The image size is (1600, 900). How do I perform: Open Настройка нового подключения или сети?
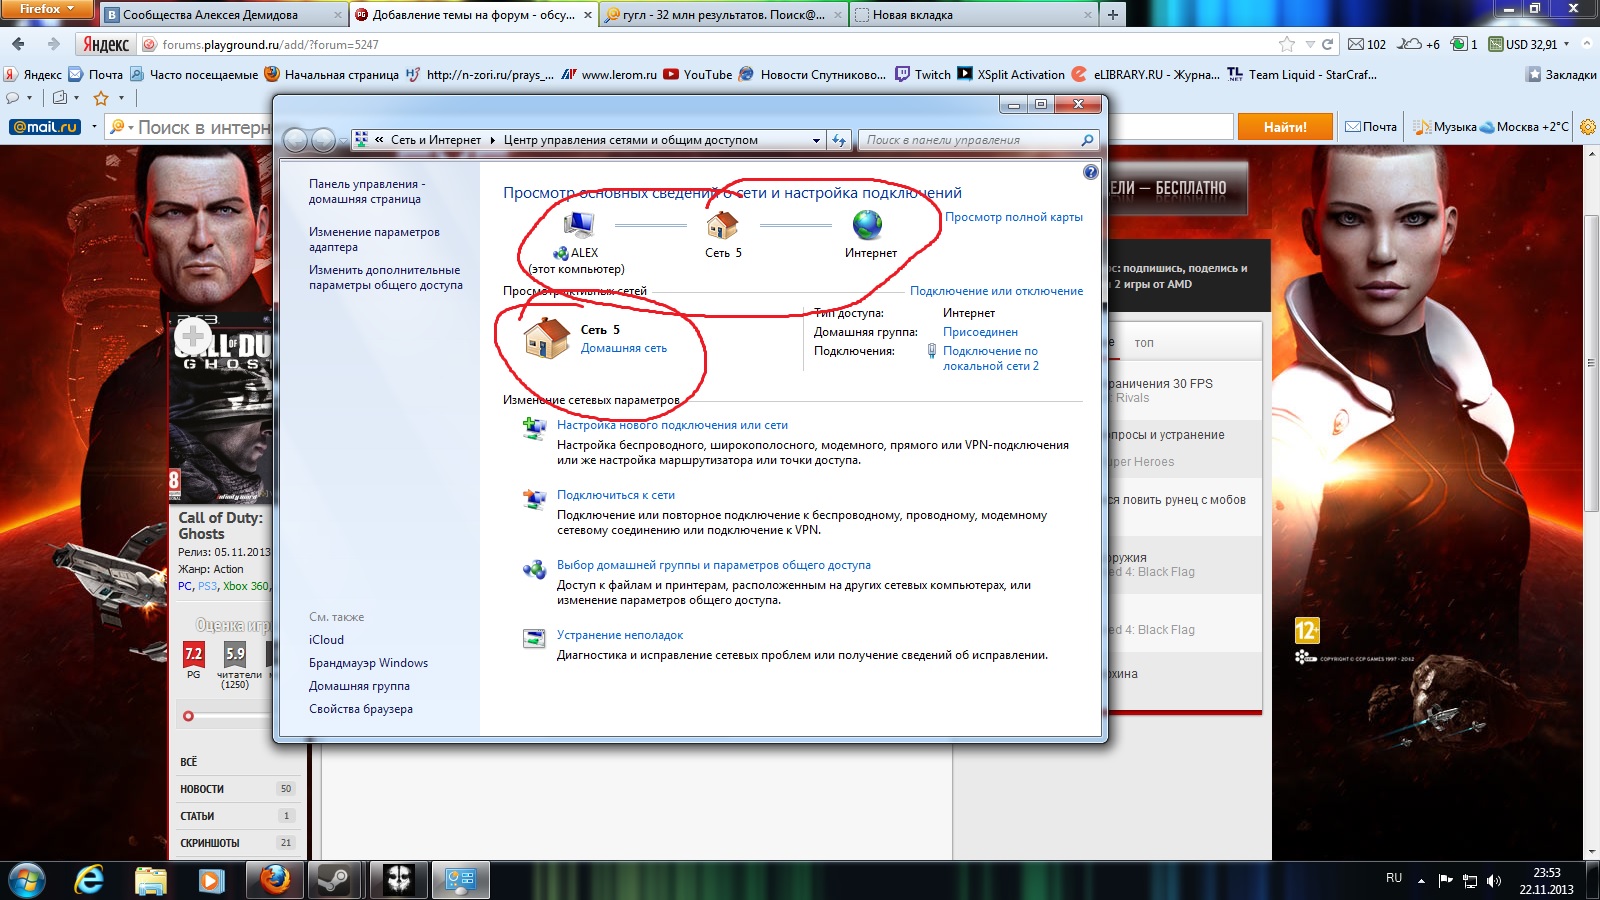pos(672,425)
